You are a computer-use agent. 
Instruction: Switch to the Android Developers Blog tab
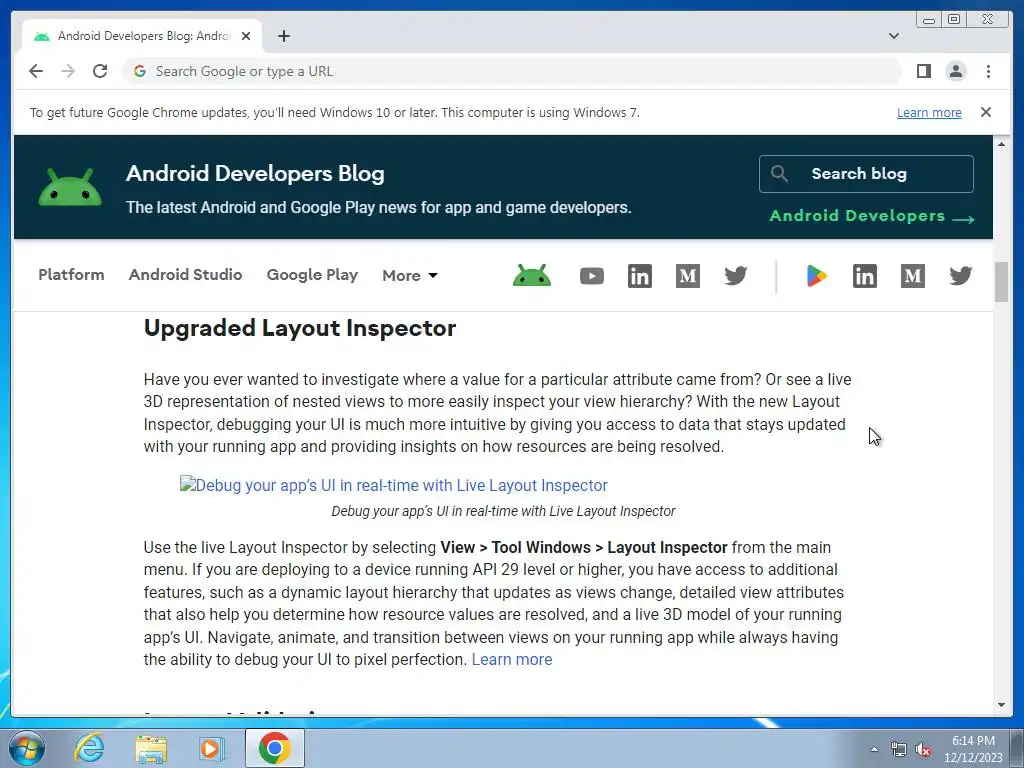click(x=142, y=36)
